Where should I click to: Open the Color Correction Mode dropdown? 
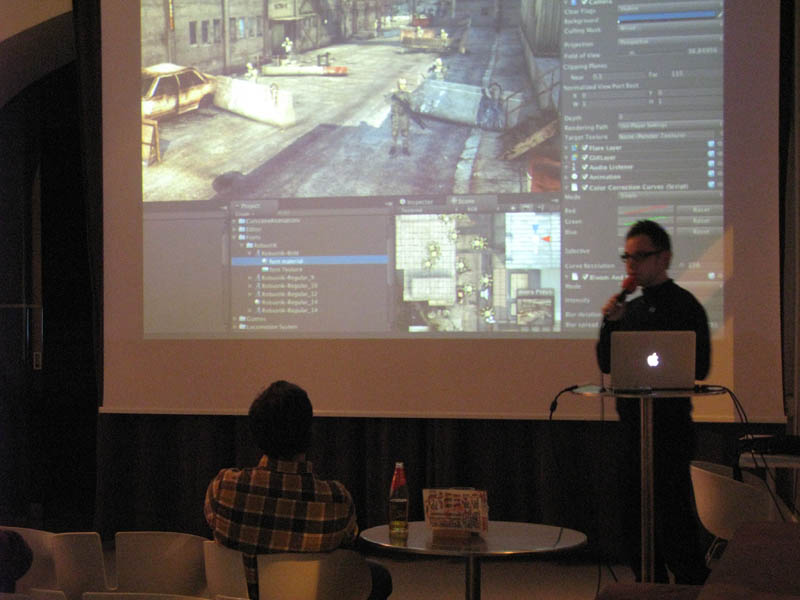click(x=669, y=195)
